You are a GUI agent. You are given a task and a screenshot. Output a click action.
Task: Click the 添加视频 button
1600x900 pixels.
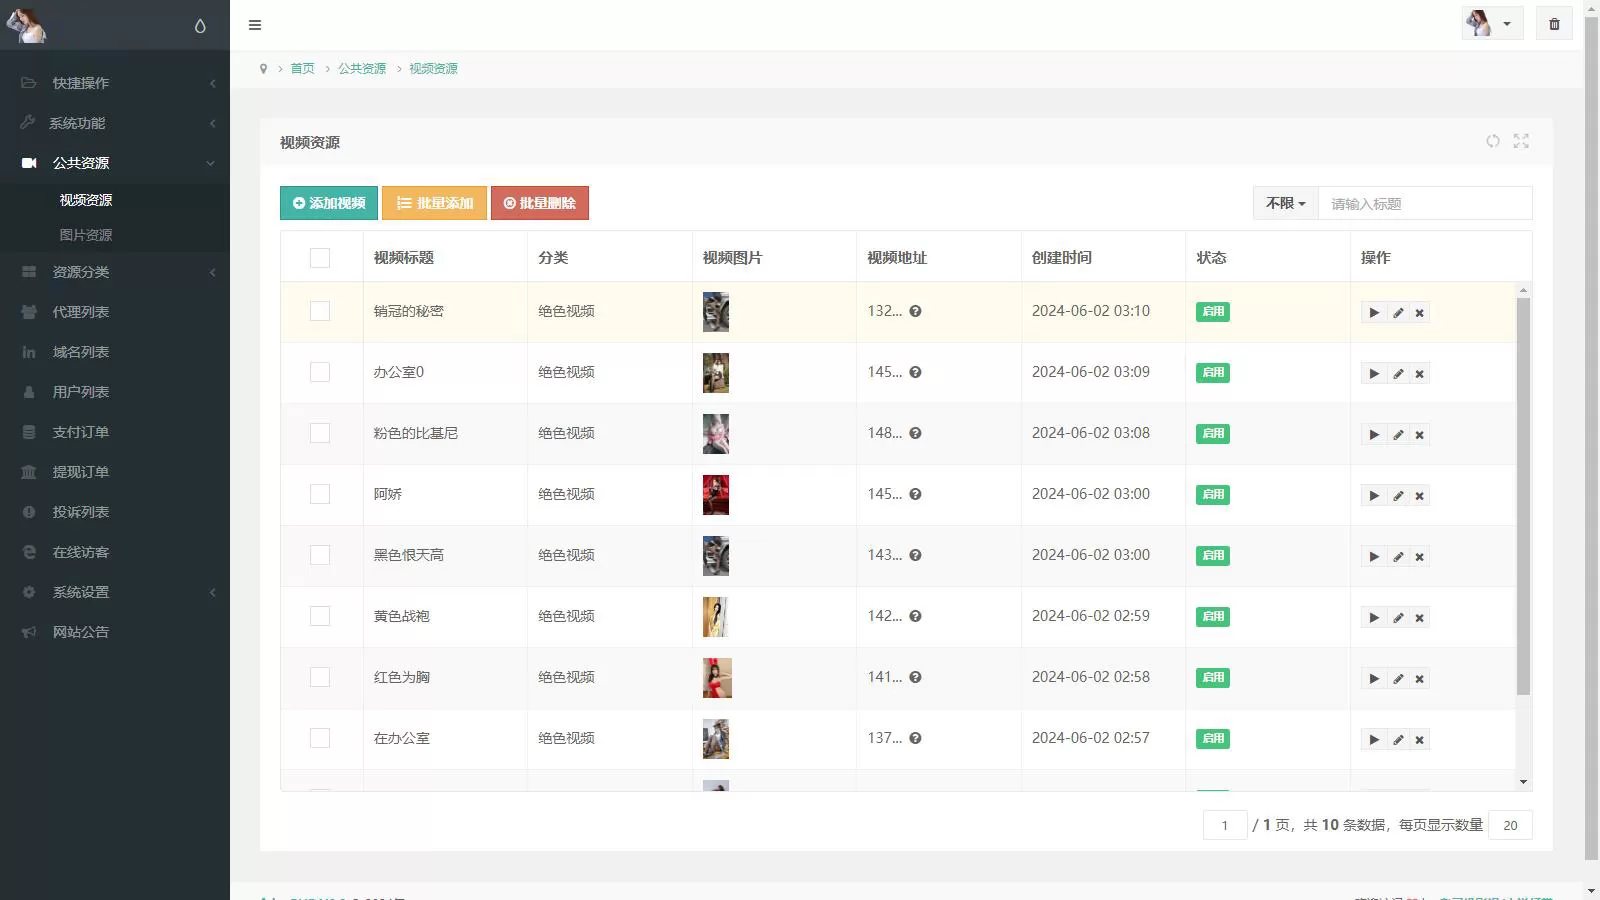[328, 202]
